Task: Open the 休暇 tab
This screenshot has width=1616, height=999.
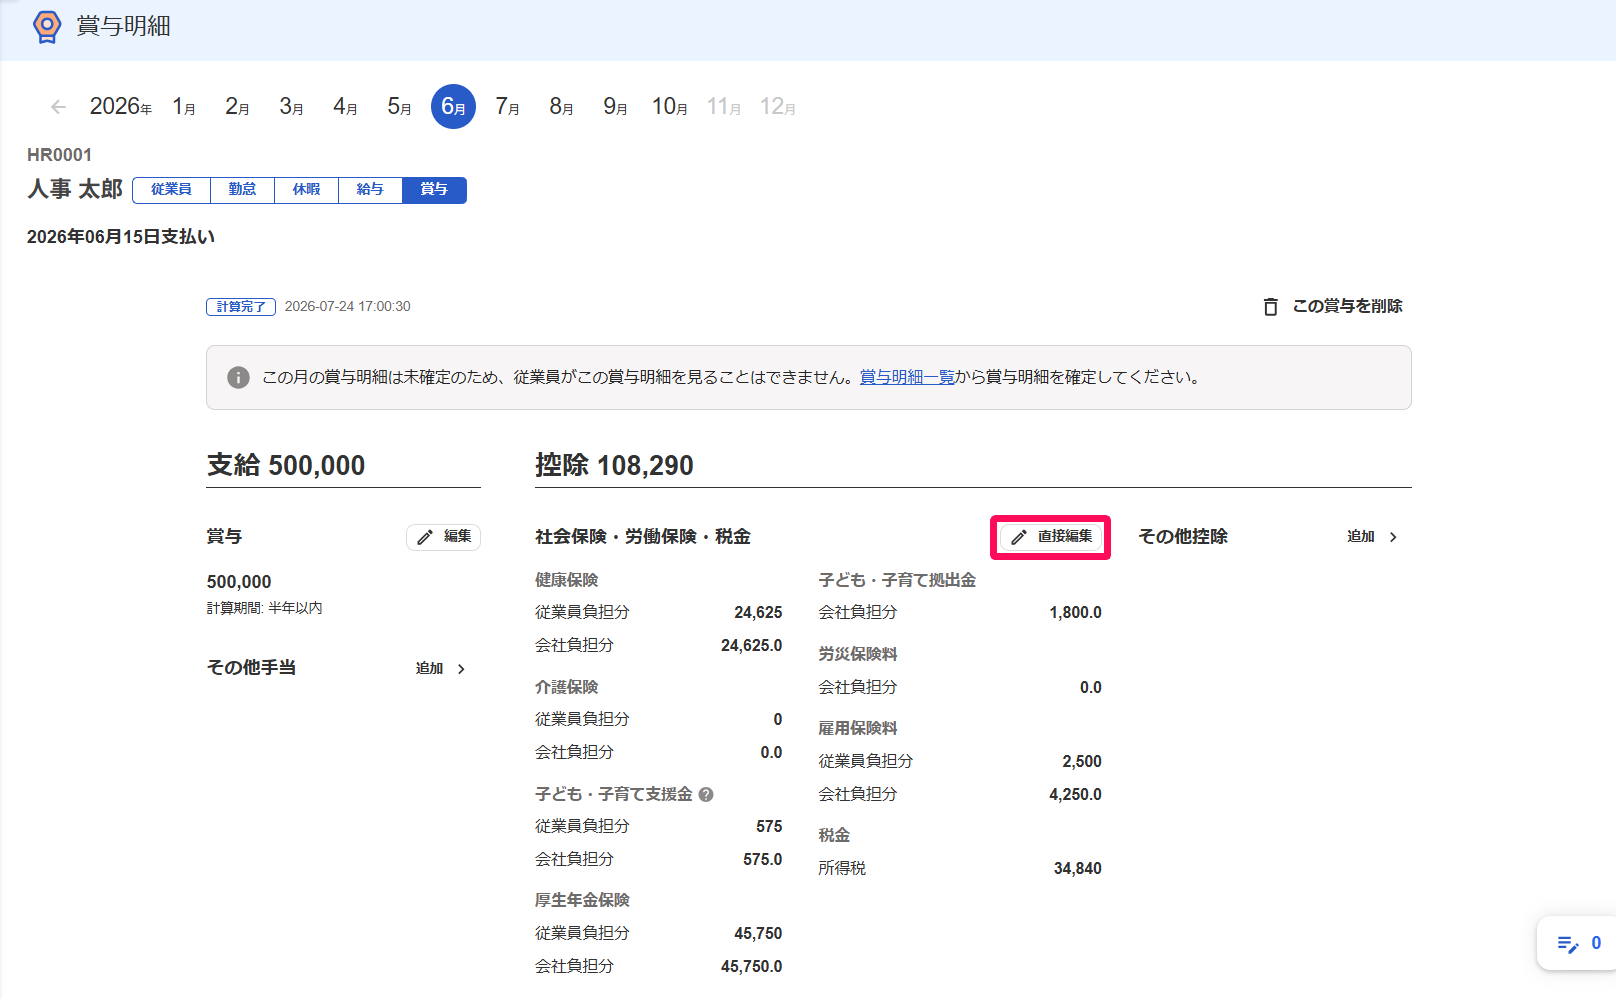Action: point(306,190)
